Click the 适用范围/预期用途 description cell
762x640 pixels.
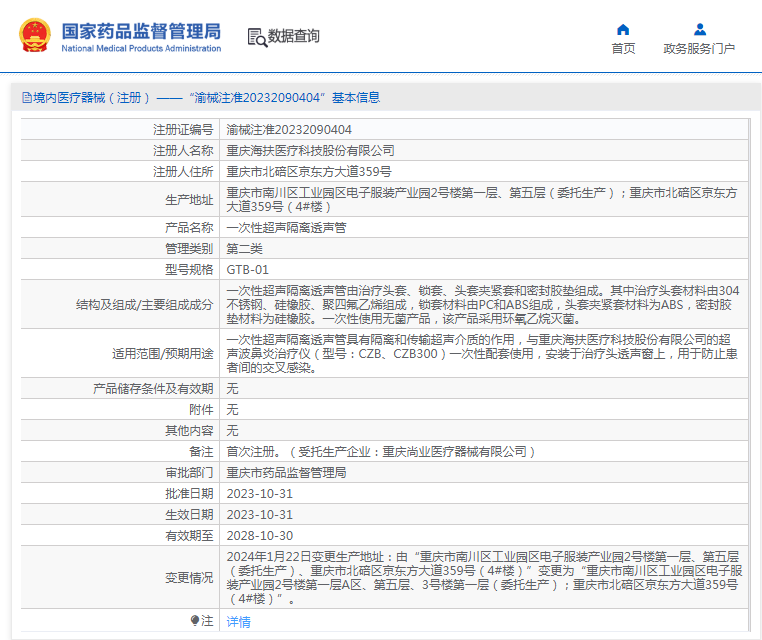tap(484, 353)
